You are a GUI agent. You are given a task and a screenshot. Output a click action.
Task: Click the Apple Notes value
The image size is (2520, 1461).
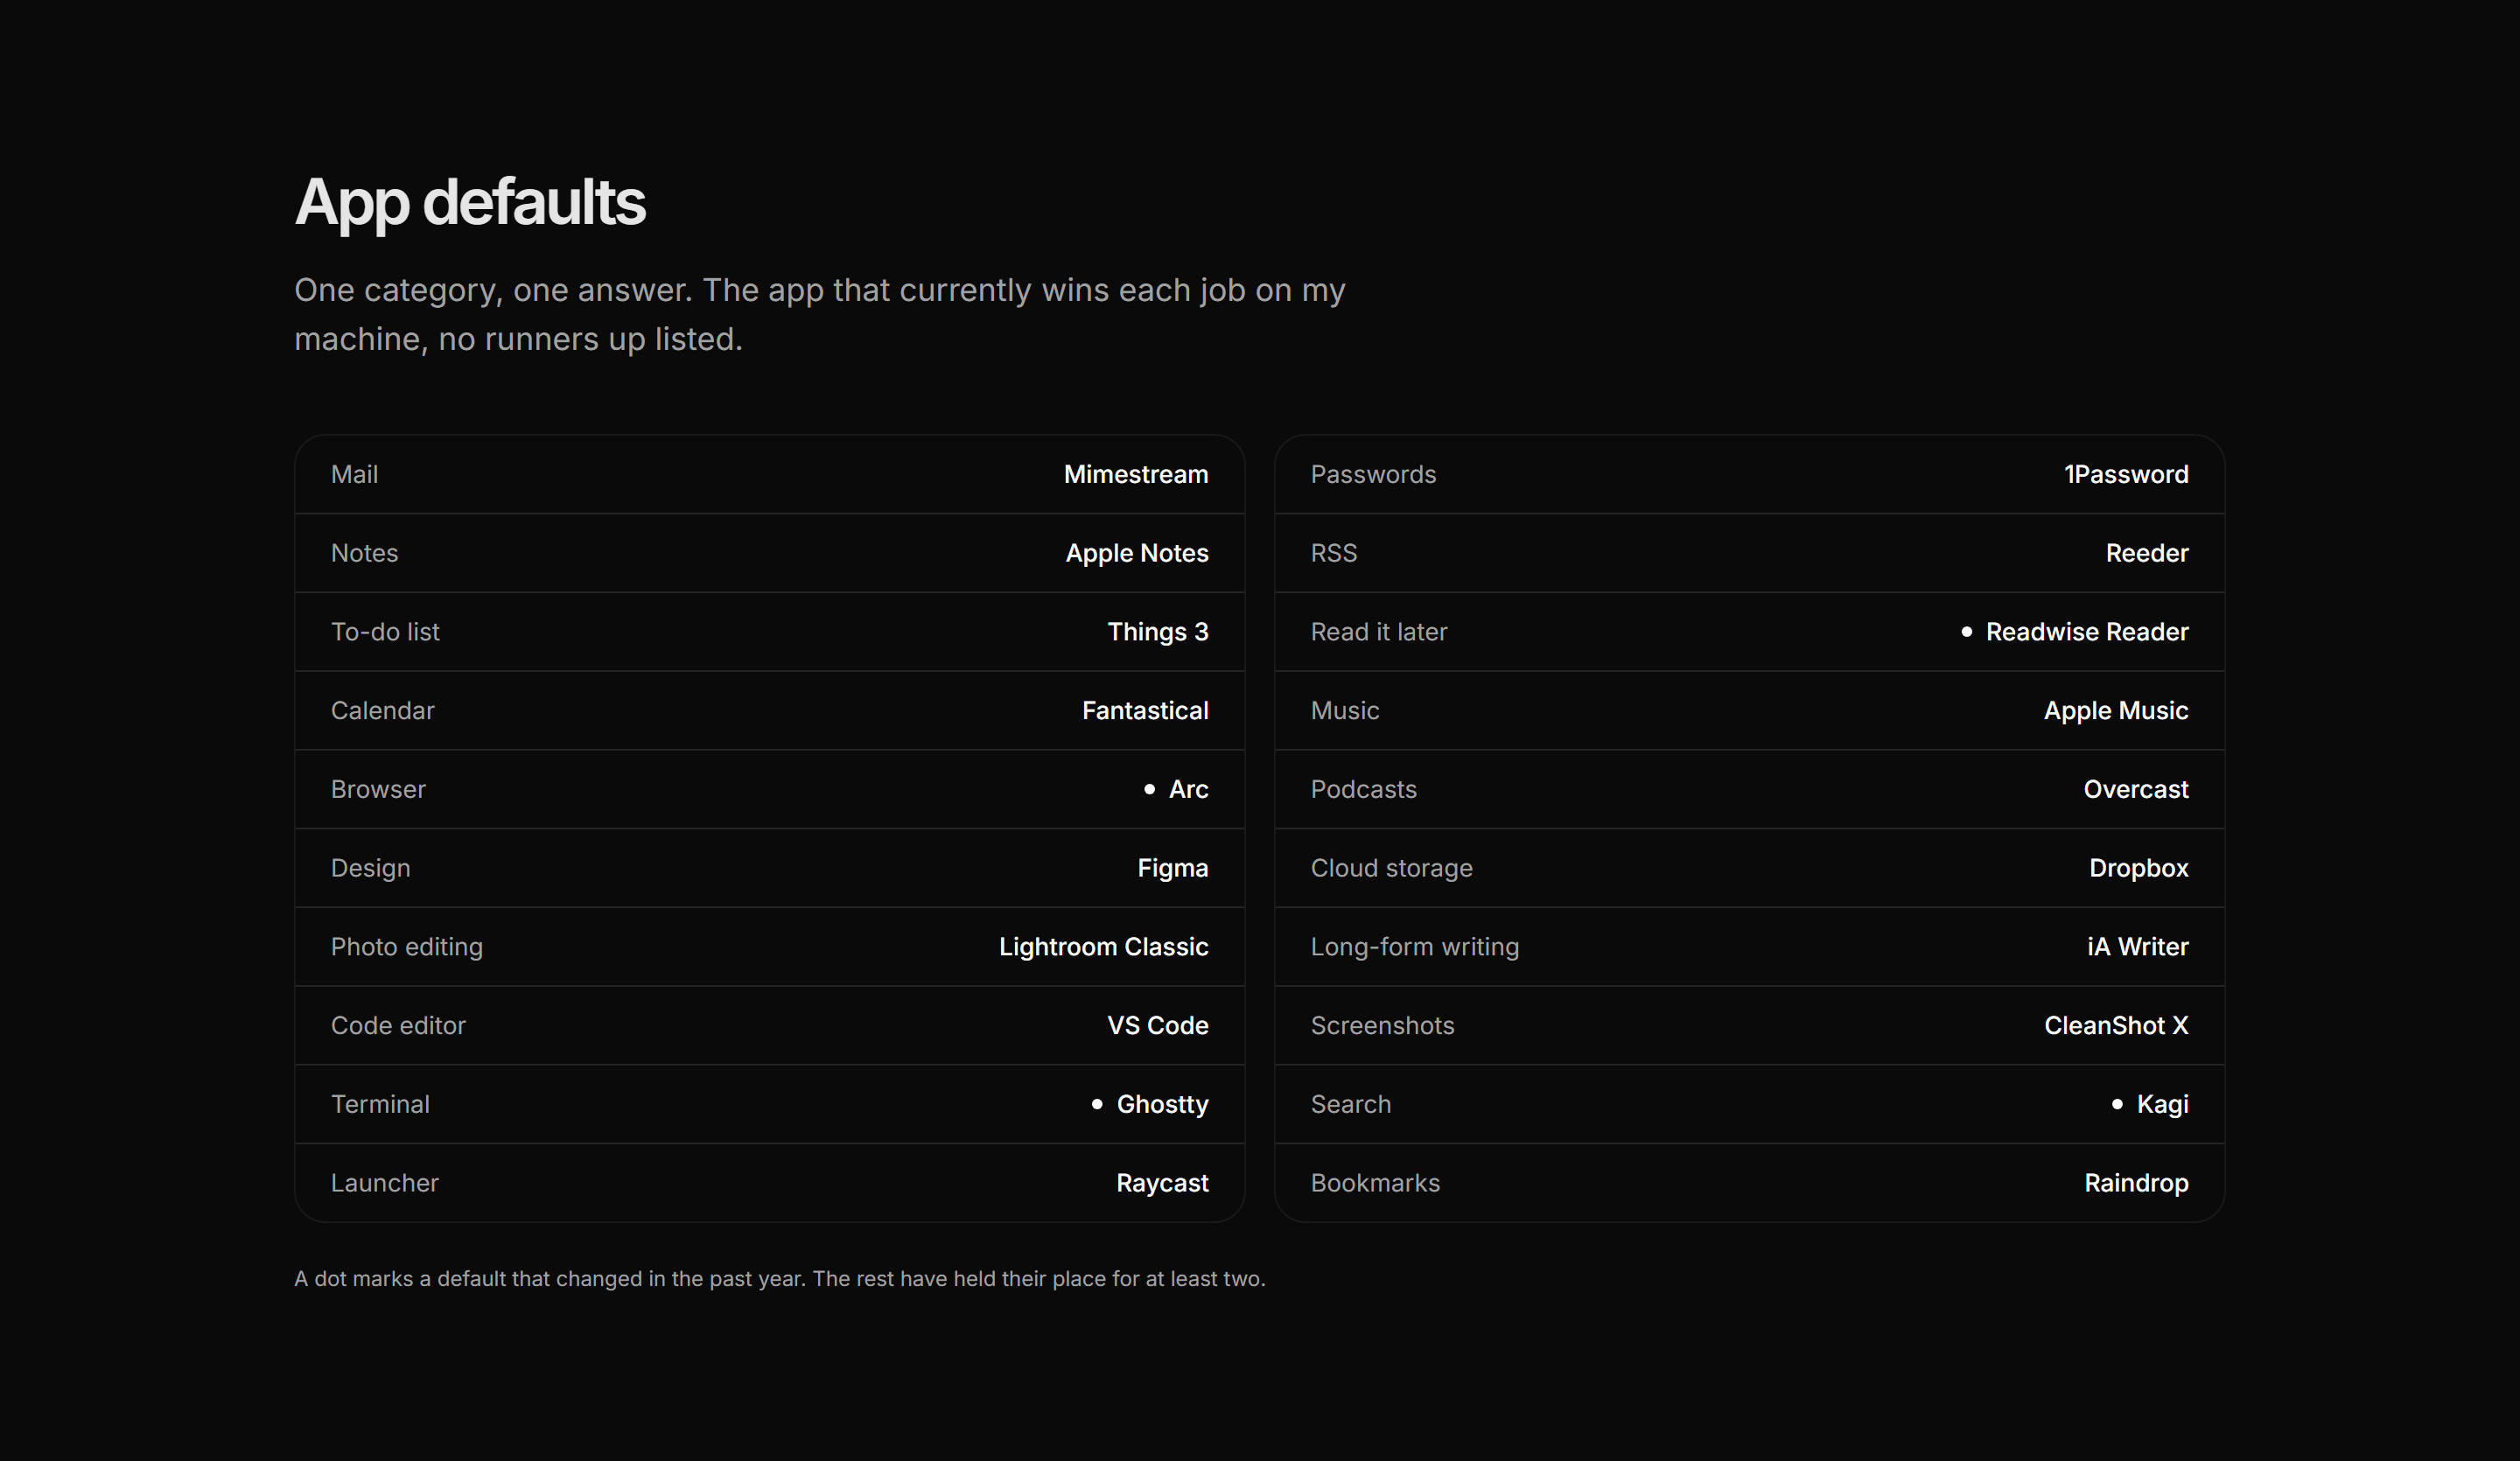pos(1137,553)
